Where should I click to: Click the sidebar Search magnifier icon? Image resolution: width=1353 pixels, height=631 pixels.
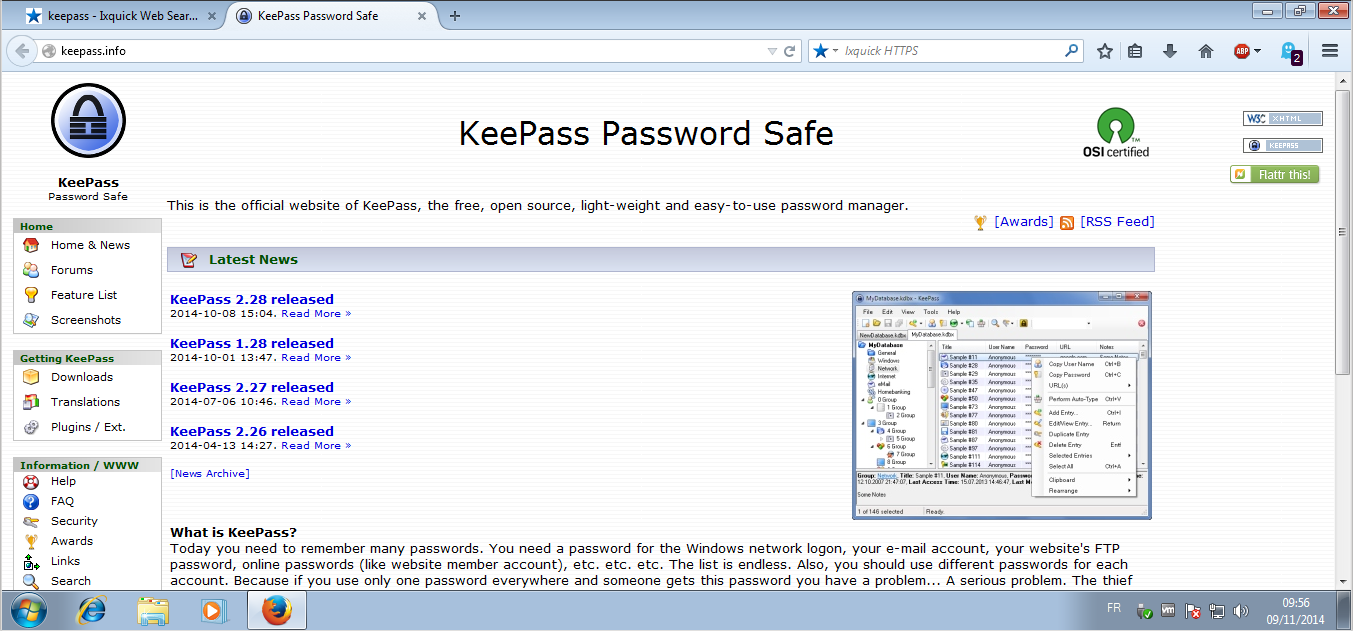(31, 581)
